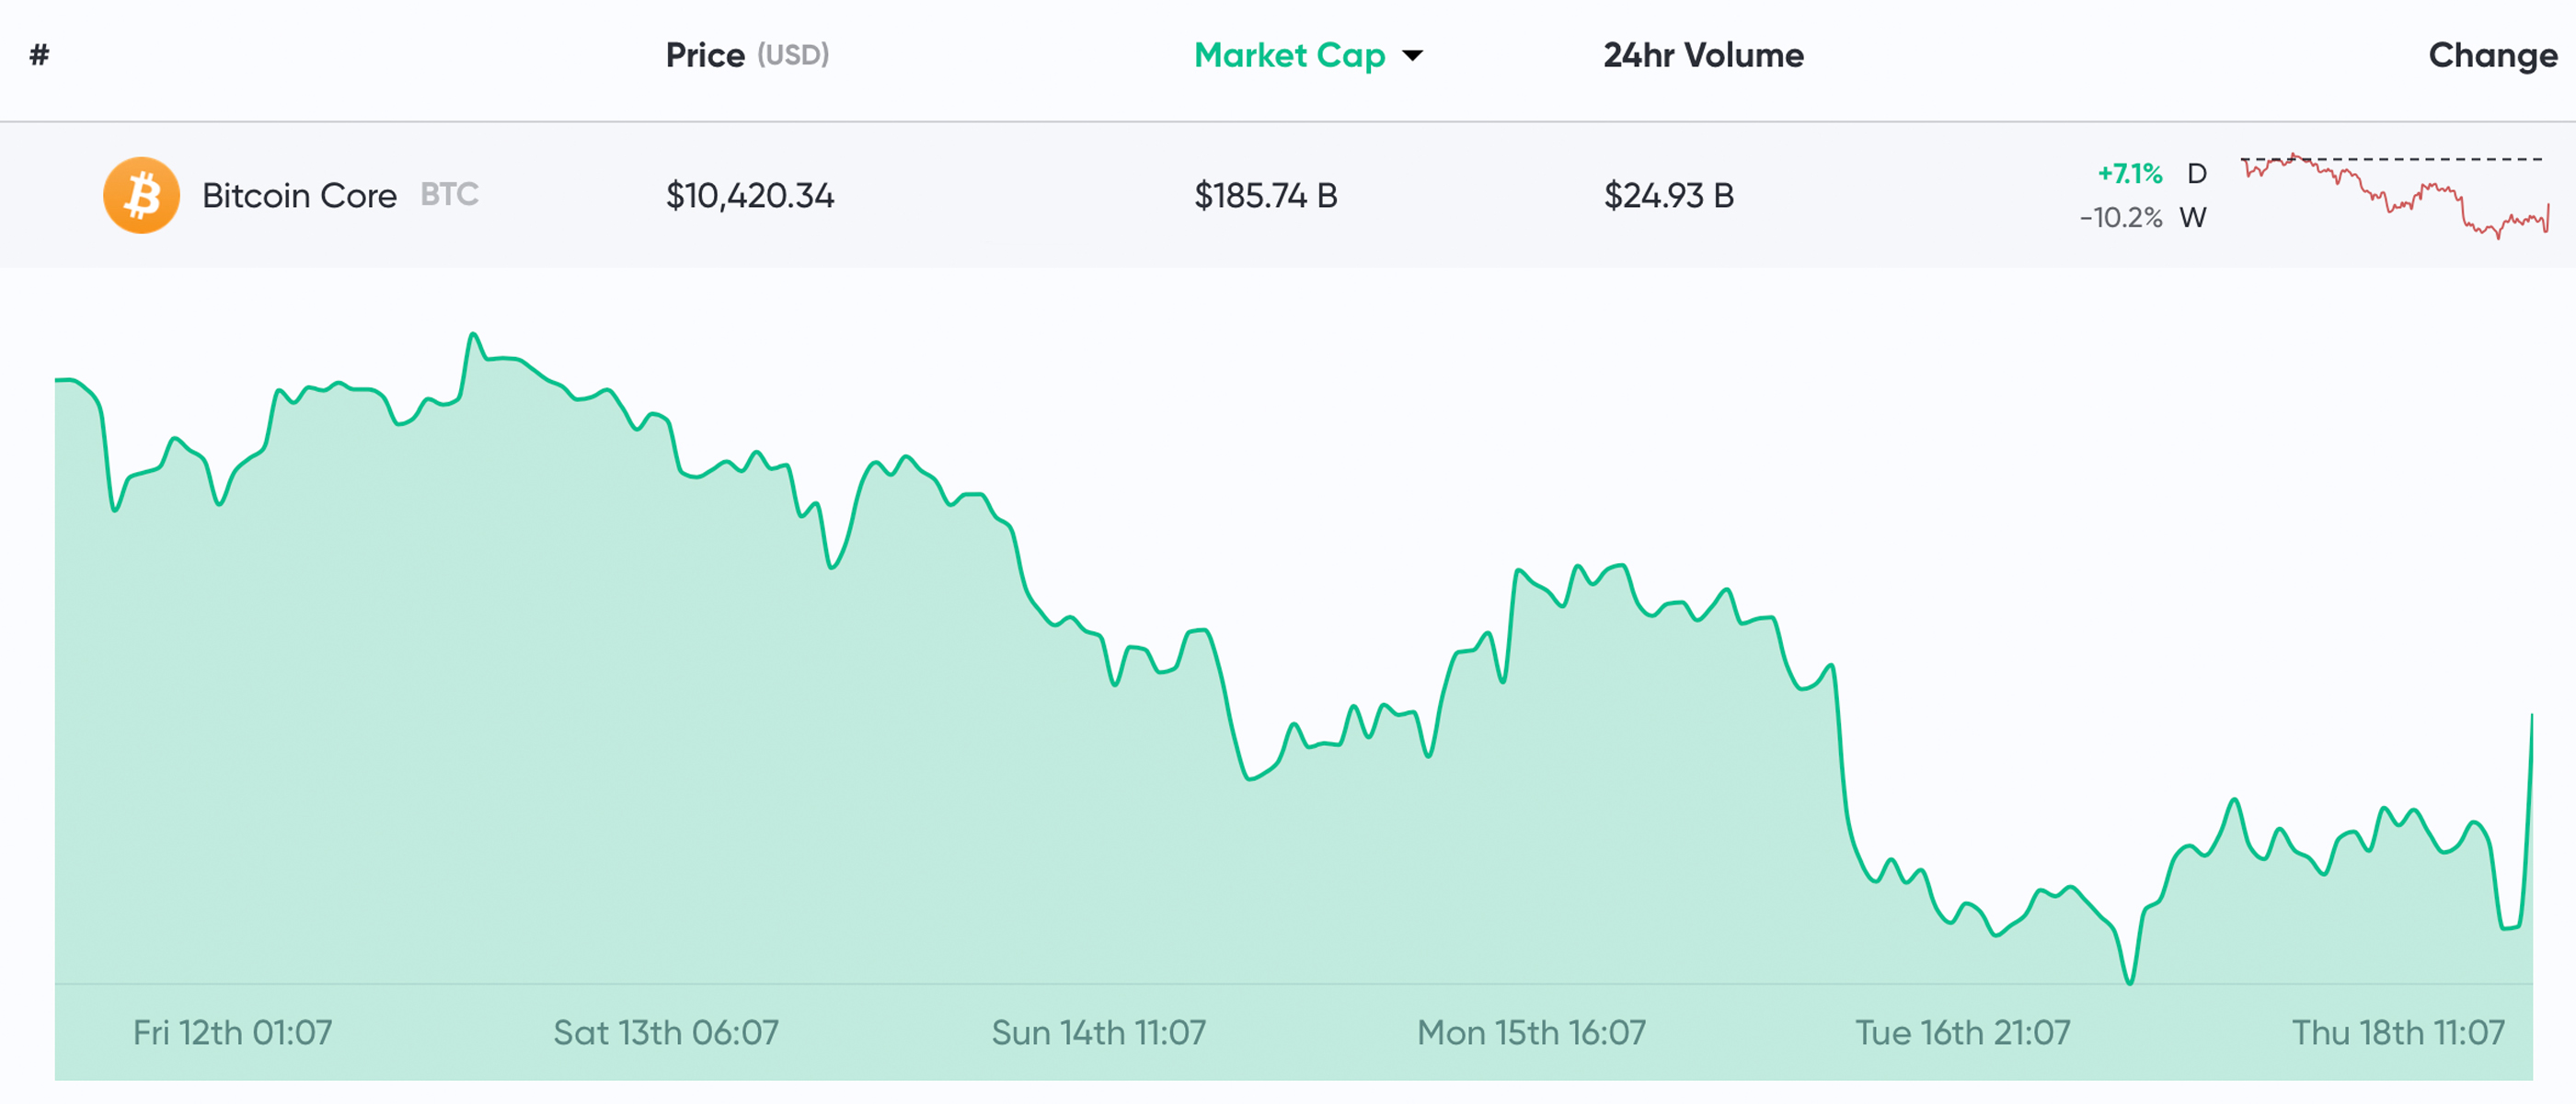Click the Market Cap sort arrow

tap(1412, 56)
